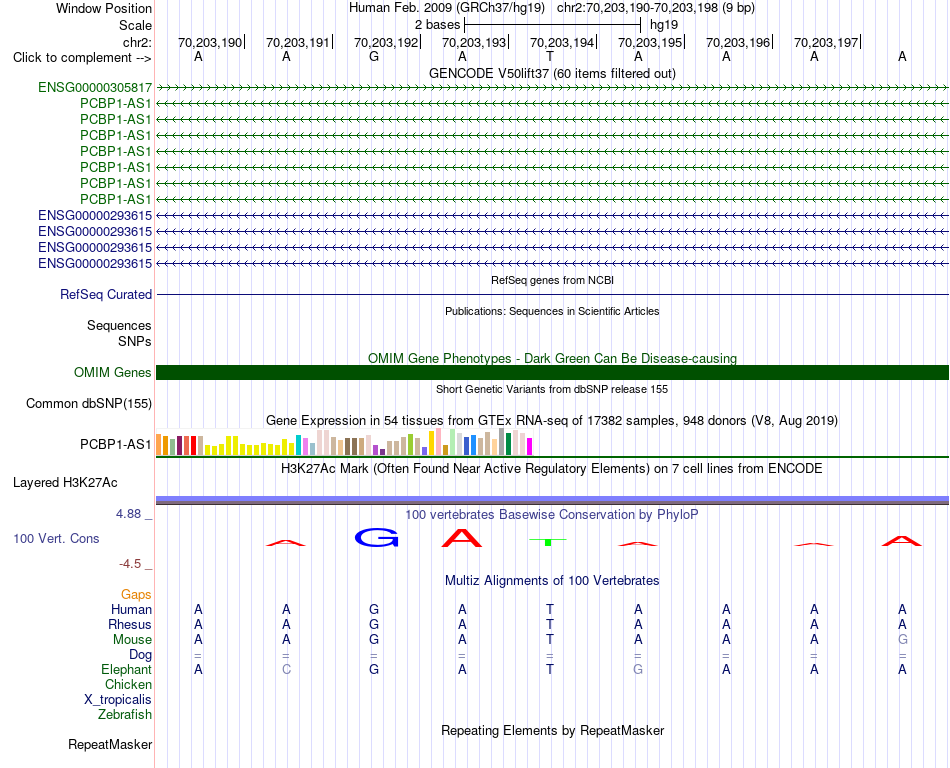Click the blue G conservation logo letter
950x768 pixels.
(376, 537)
